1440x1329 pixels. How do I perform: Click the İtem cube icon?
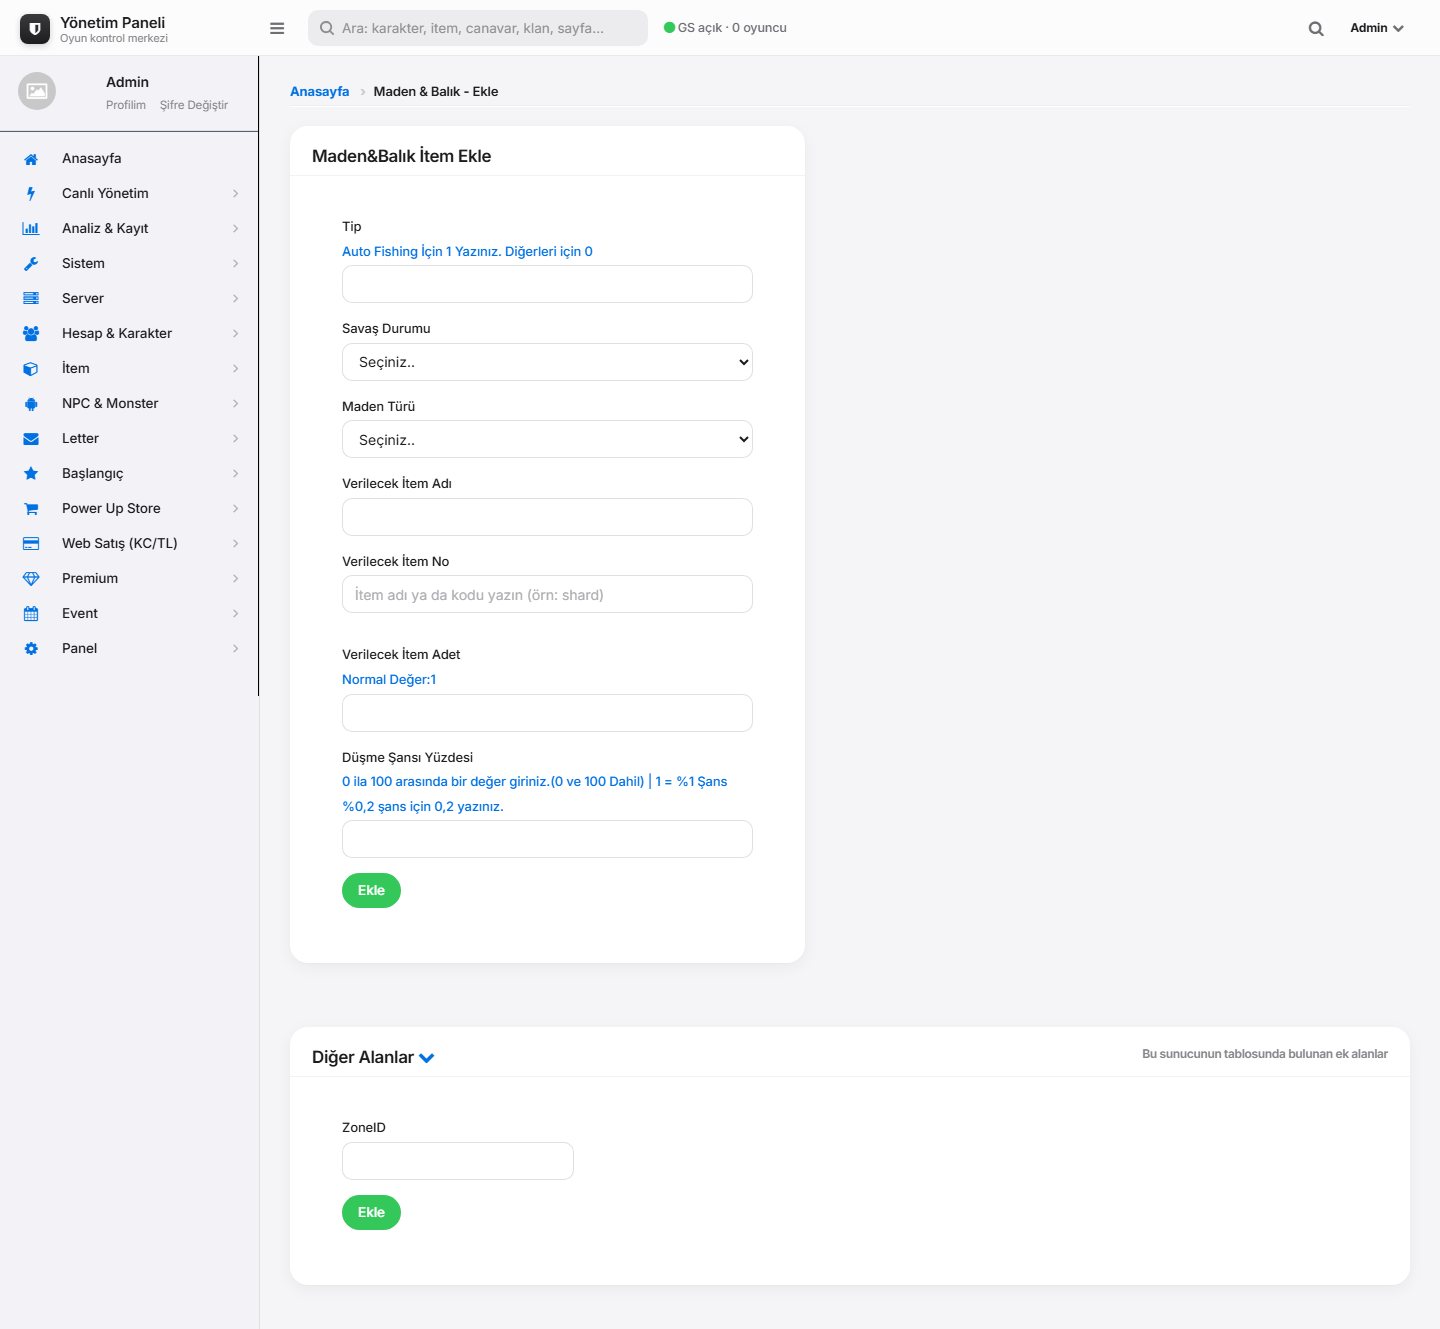click(x=31, y=369)
